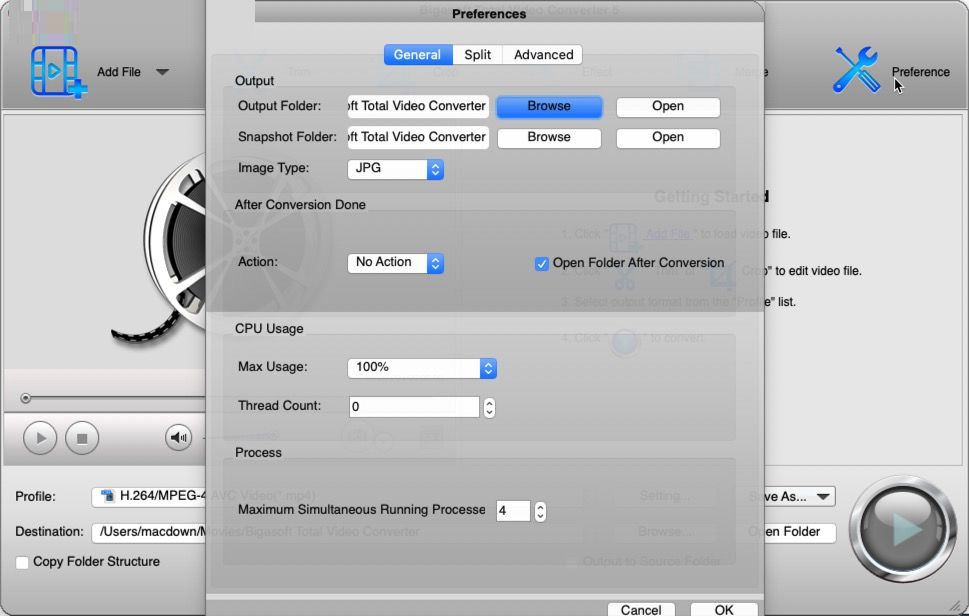The height and width of the screenshot is (616, 969).
Task: Click the Stop button in the preview player
Action: (x=82, y=438)
